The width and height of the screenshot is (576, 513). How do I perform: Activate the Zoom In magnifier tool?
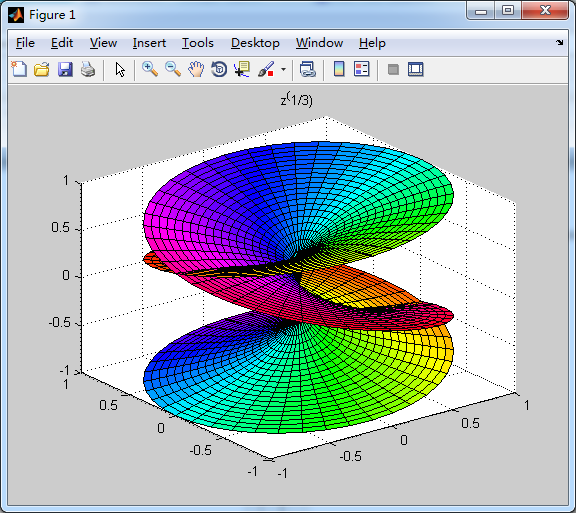(150, 69)
